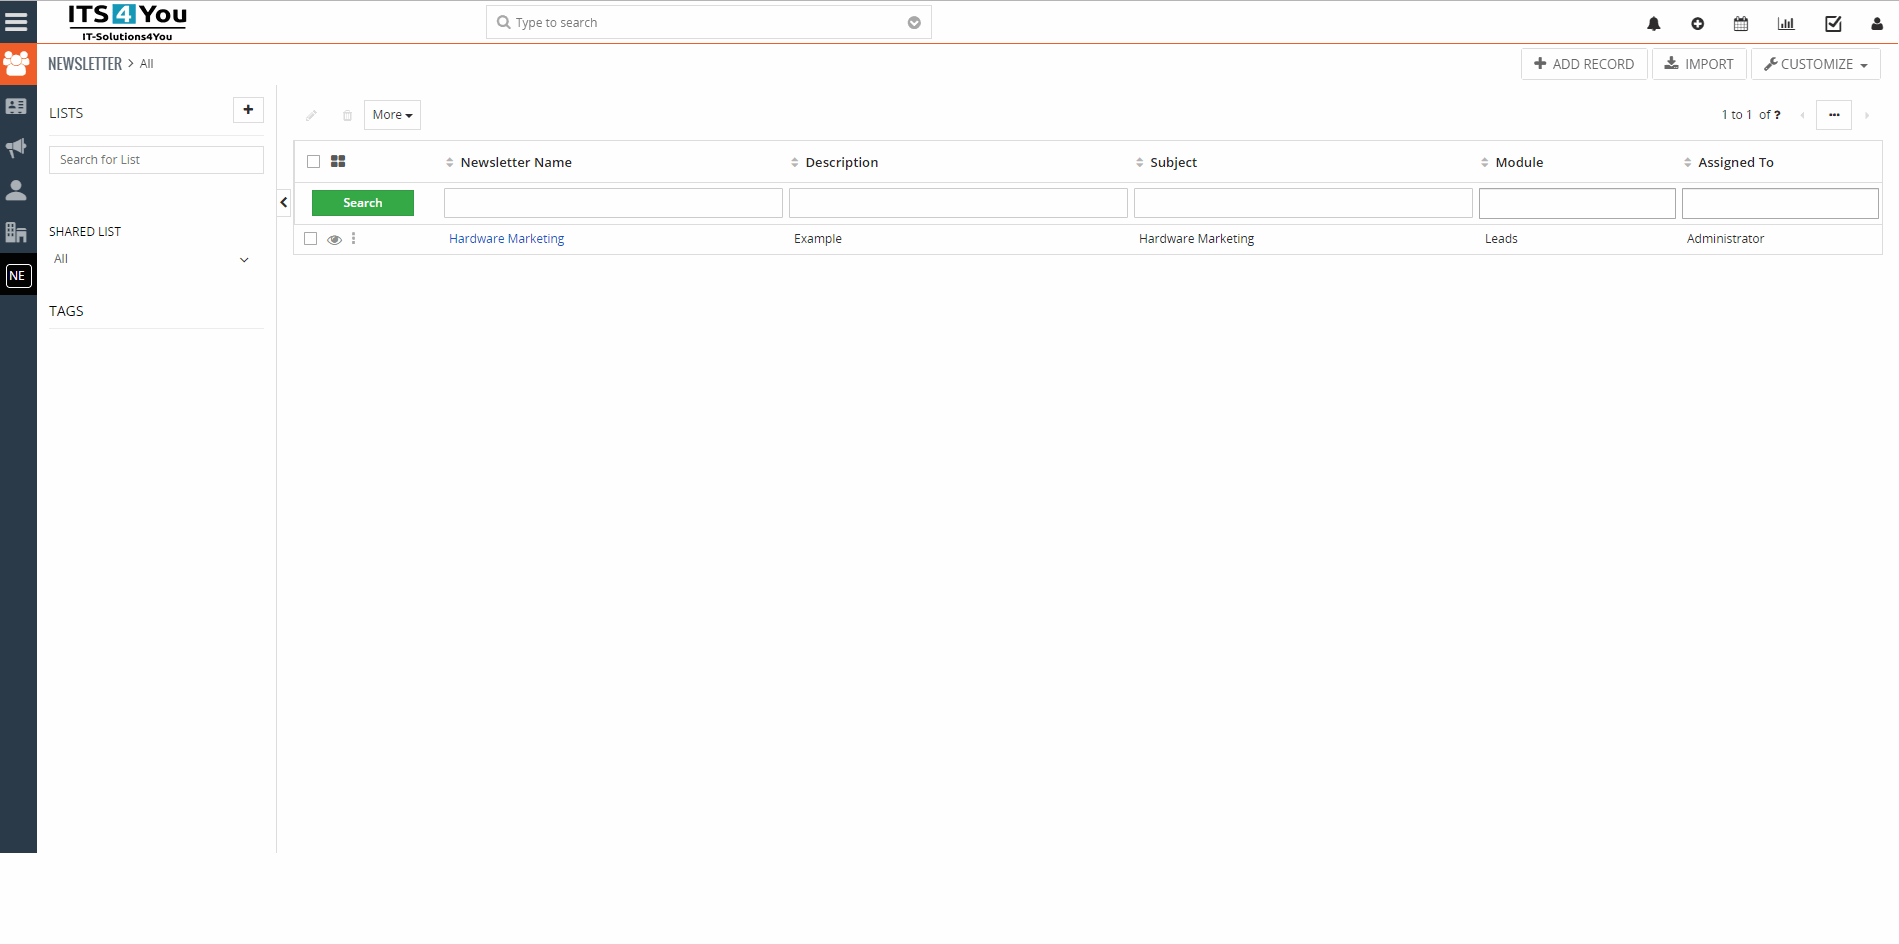Check the Hardware Marketing row checkbox
This screenshot has height=944, width=1899.
[x=311, y=239]
